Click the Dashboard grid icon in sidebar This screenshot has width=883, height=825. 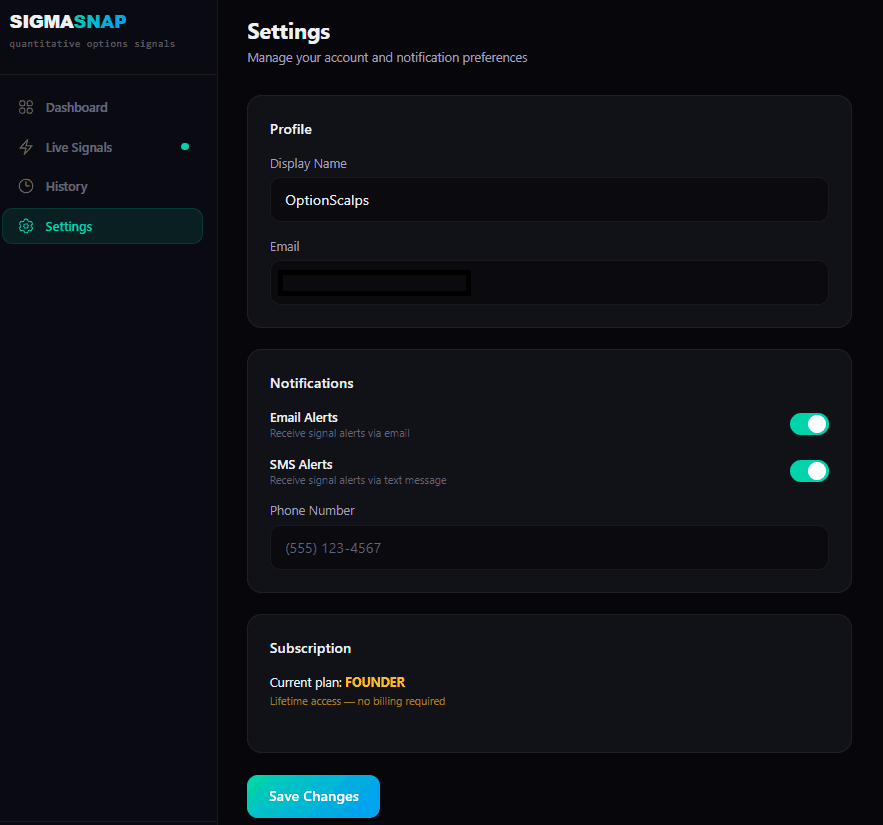tap(26, 107)
